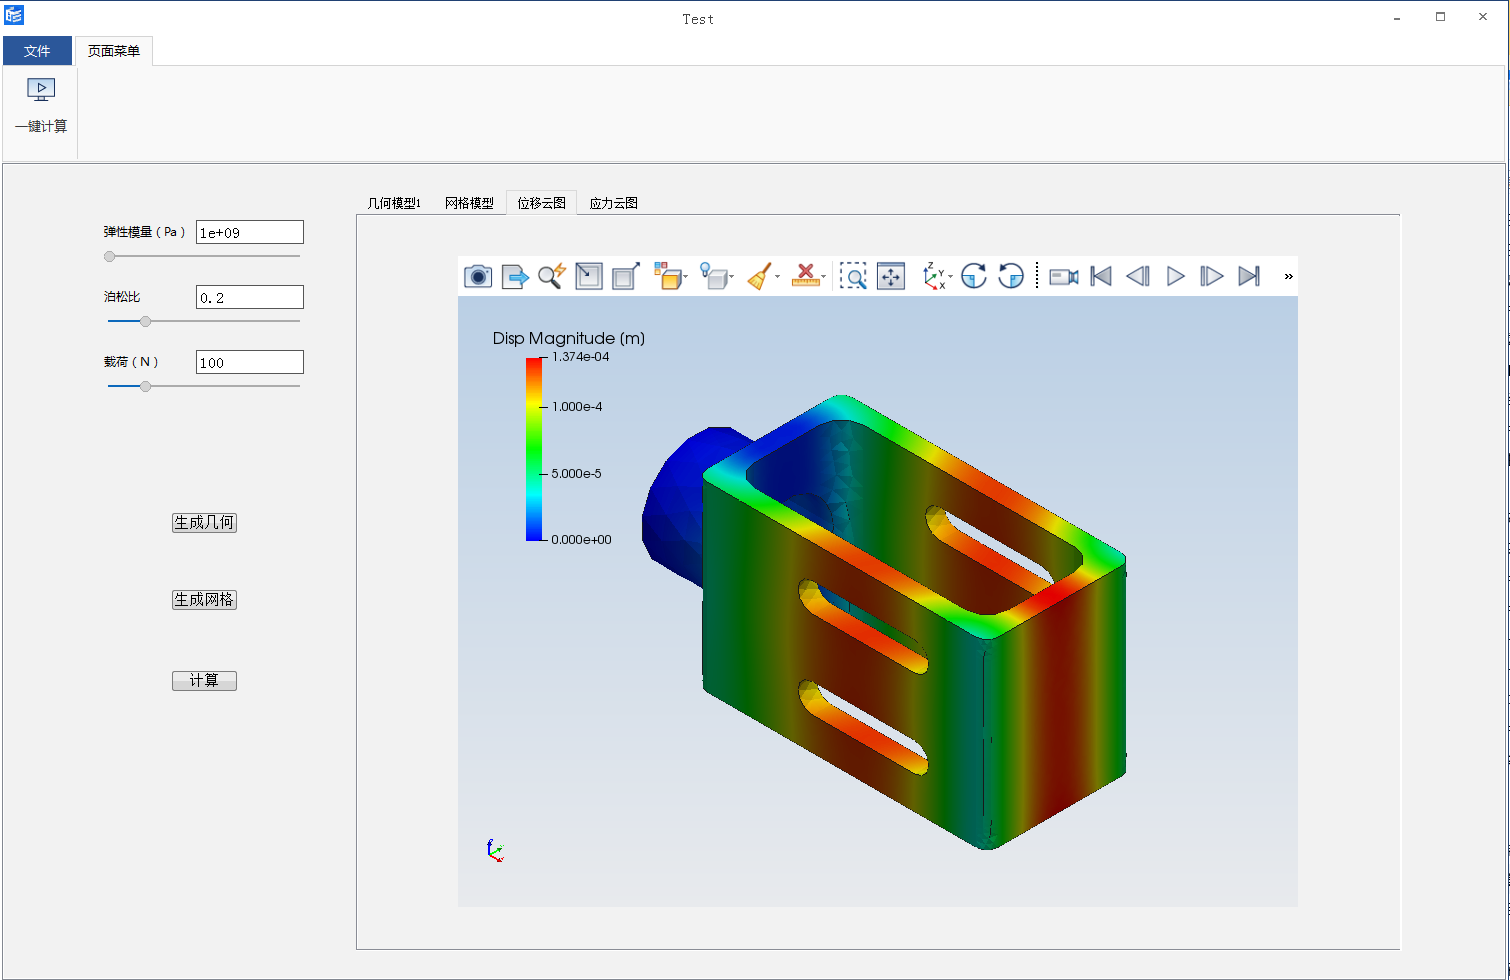Click the XYZ axes orientation icon
The width and height of the screenshot is (1510, 980).
click(x=934, y=276)
